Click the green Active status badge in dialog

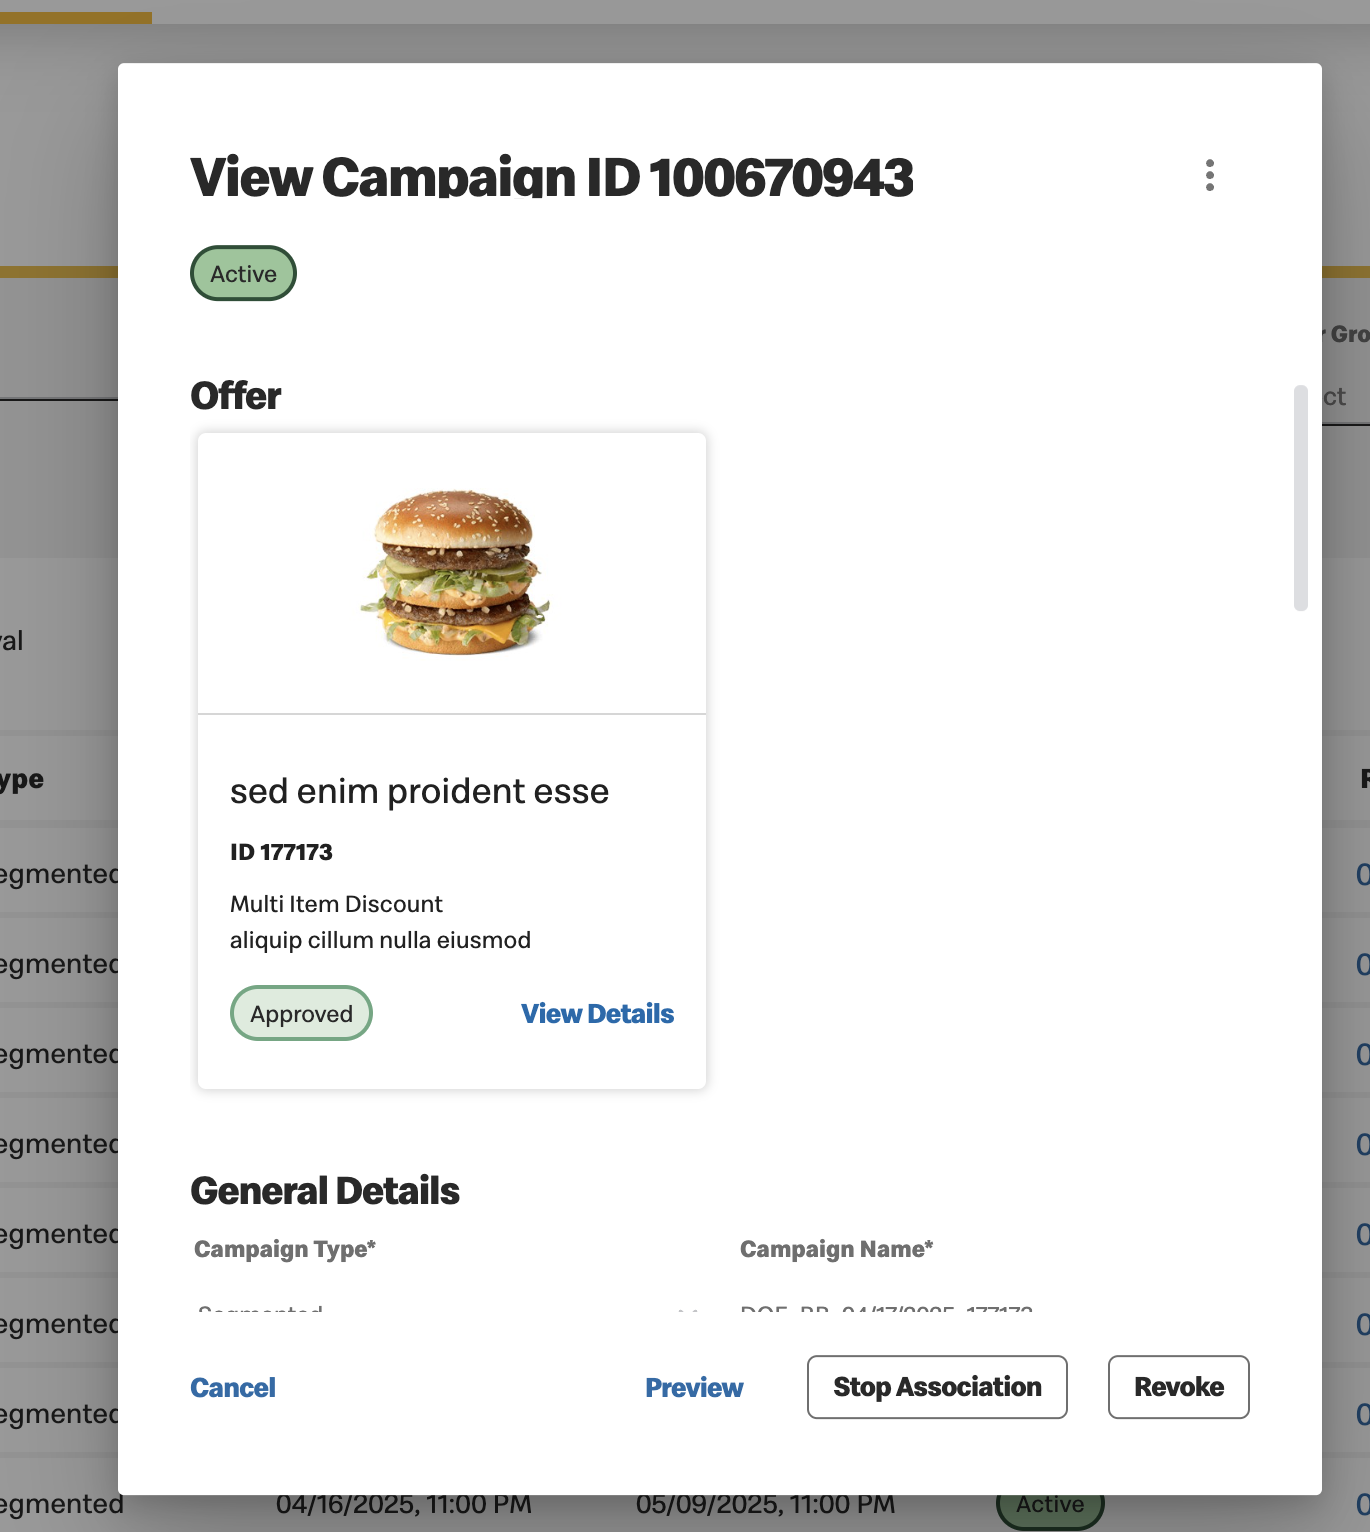pos(243,273)
